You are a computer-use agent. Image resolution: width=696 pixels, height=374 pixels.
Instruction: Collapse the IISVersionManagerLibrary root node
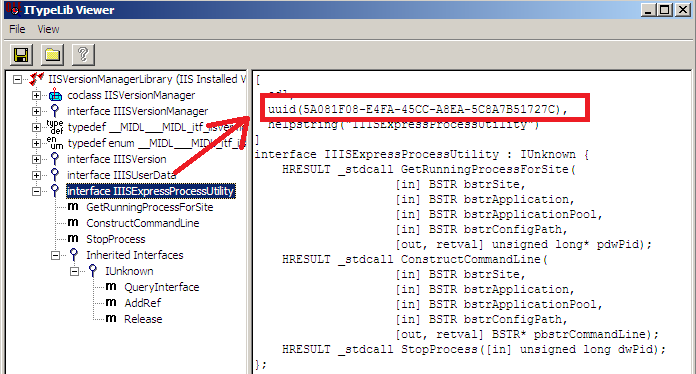point(17,80)
